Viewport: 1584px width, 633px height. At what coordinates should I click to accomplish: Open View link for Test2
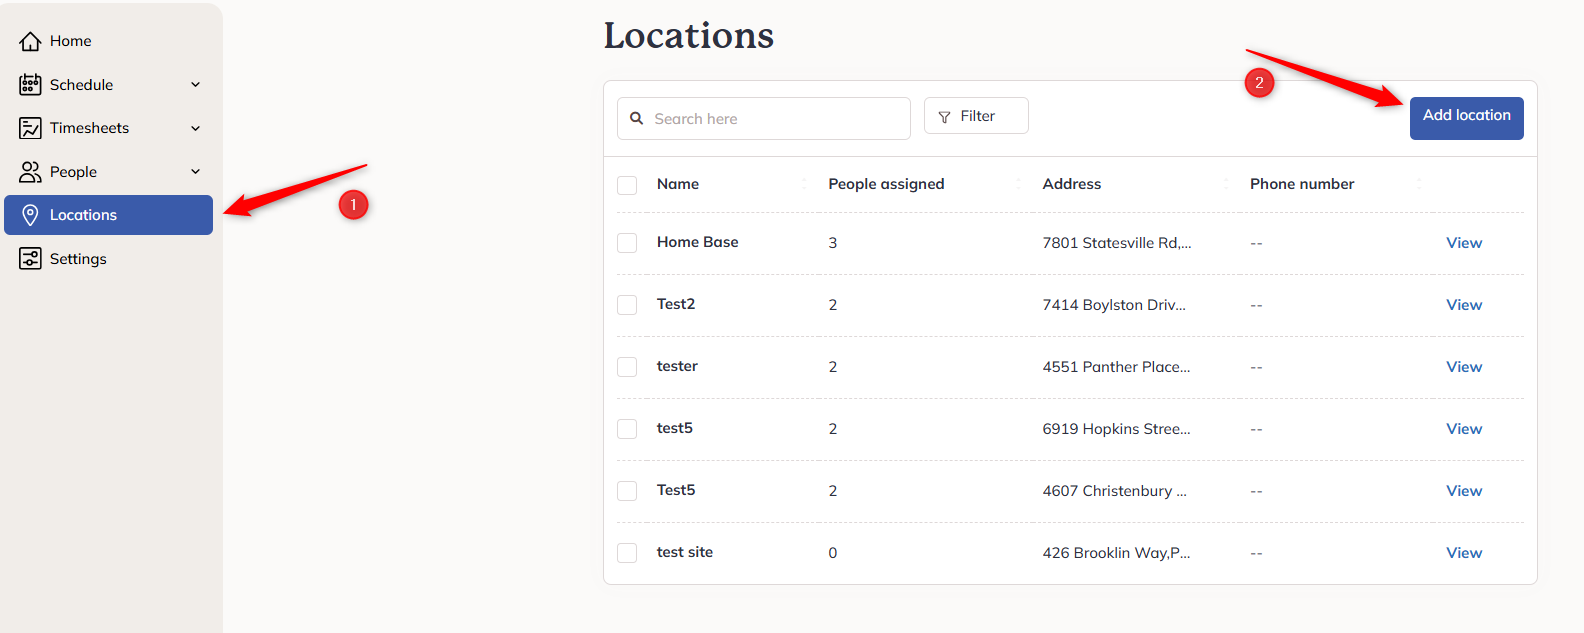click(x=1464, y=305)
